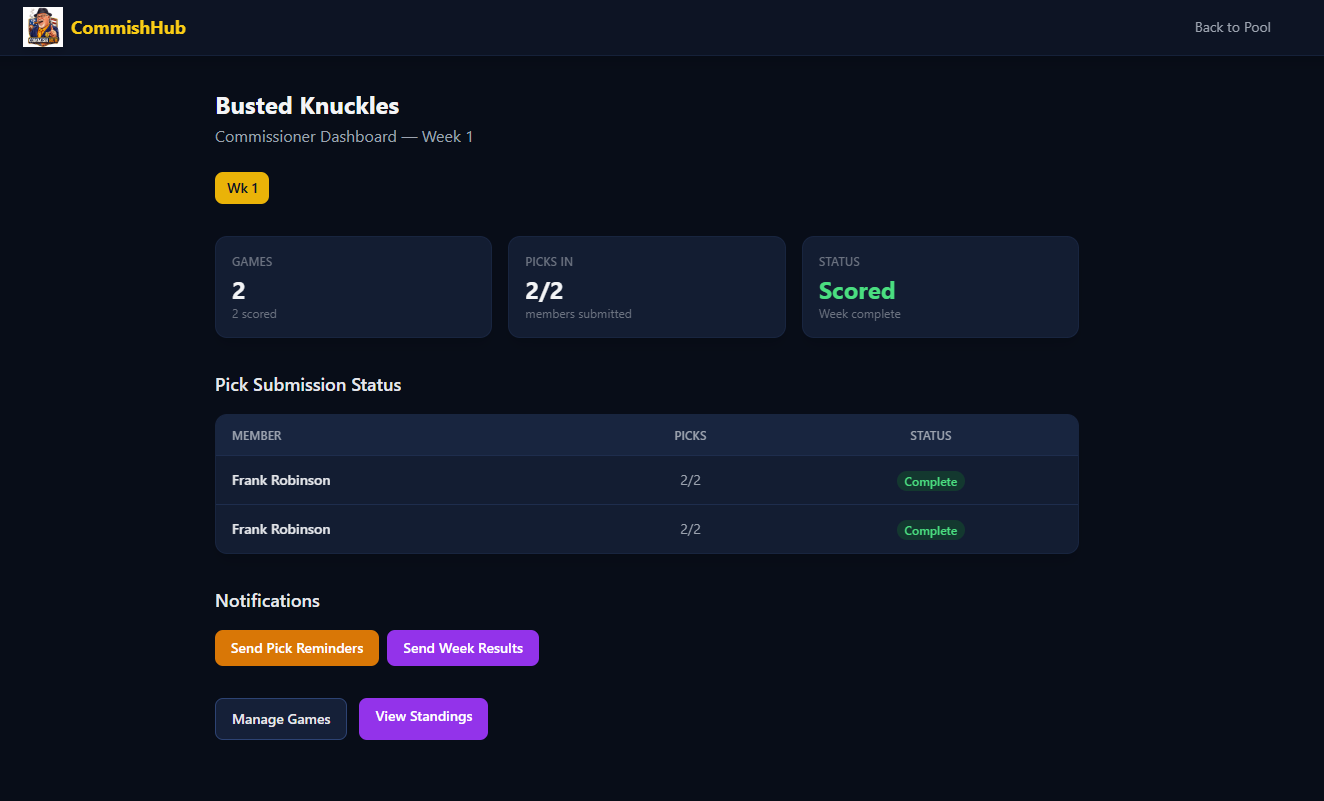
Task: Click the Games summary card
Action: (x=353, y=287)
